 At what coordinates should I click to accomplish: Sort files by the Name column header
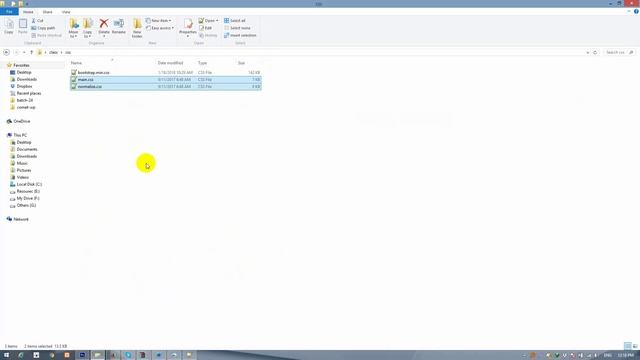76,63
